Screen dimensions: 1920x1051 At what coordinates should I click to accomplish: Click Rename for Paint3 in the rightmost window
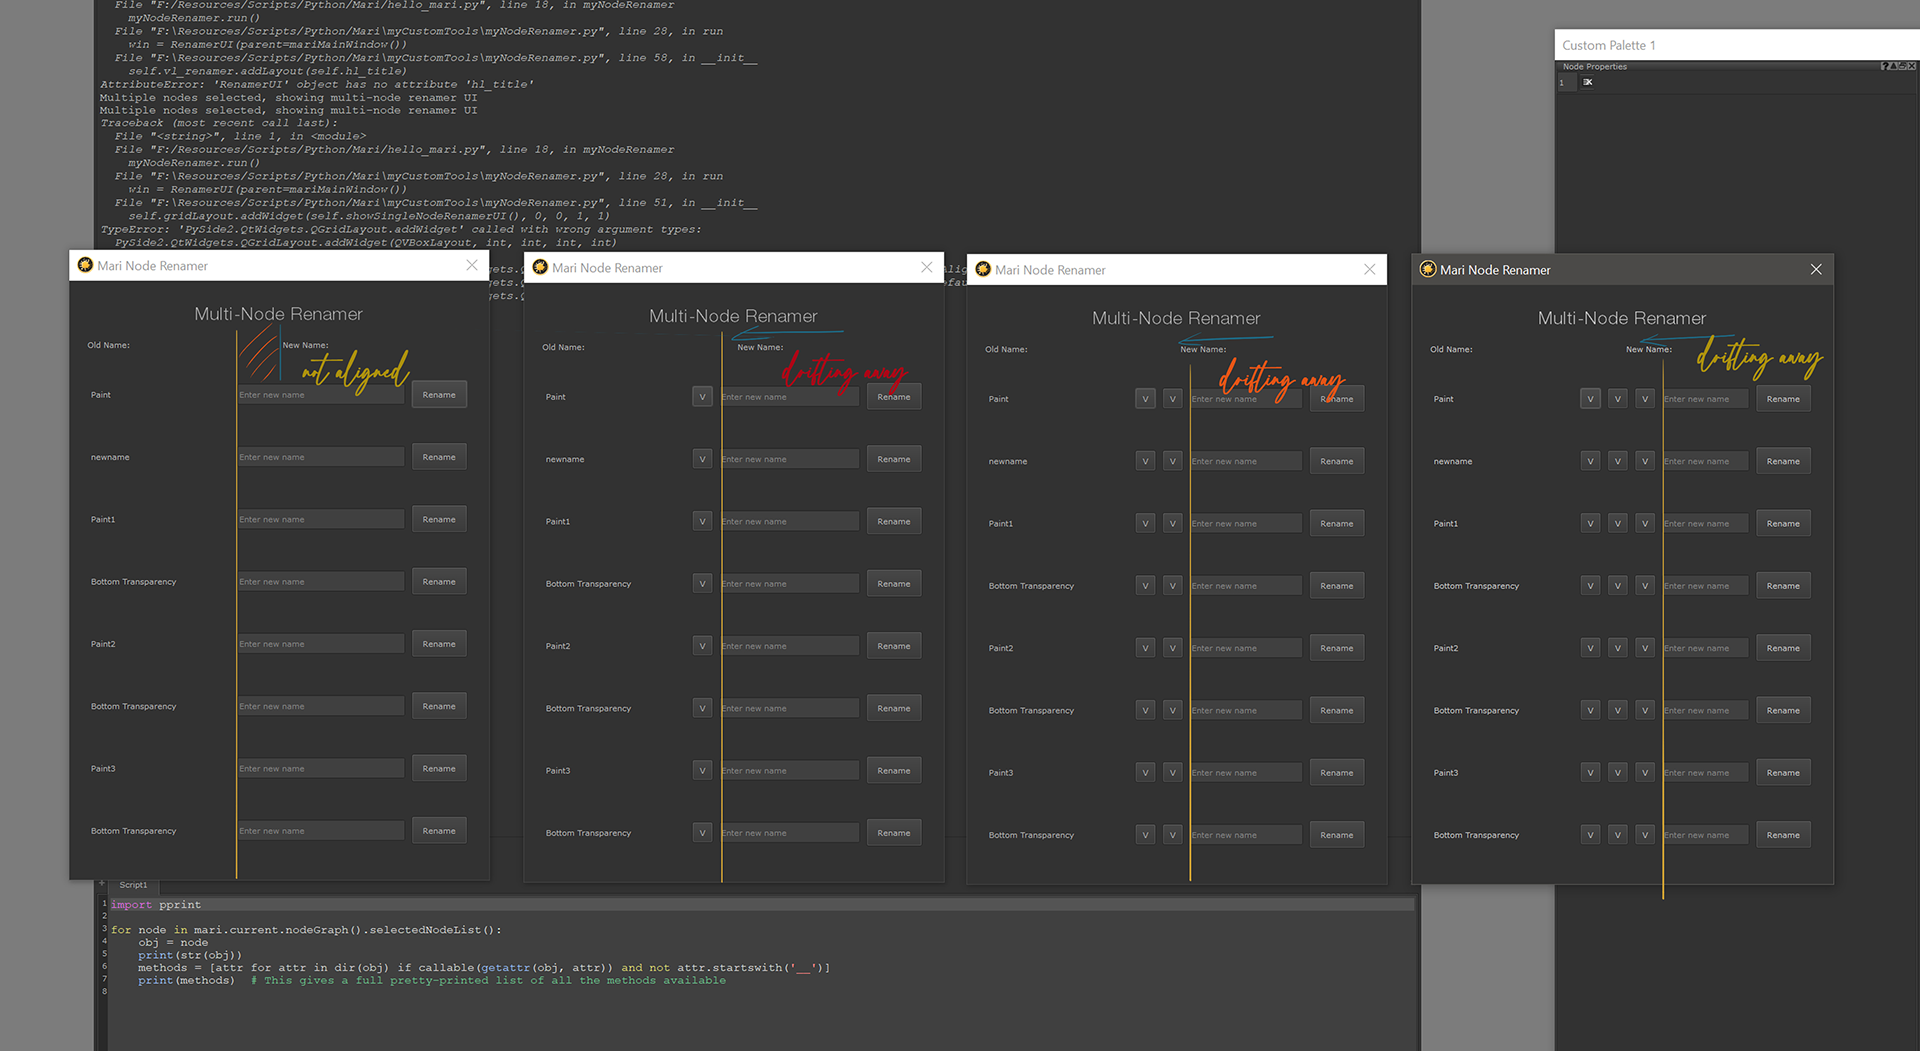click(1782, 773)
